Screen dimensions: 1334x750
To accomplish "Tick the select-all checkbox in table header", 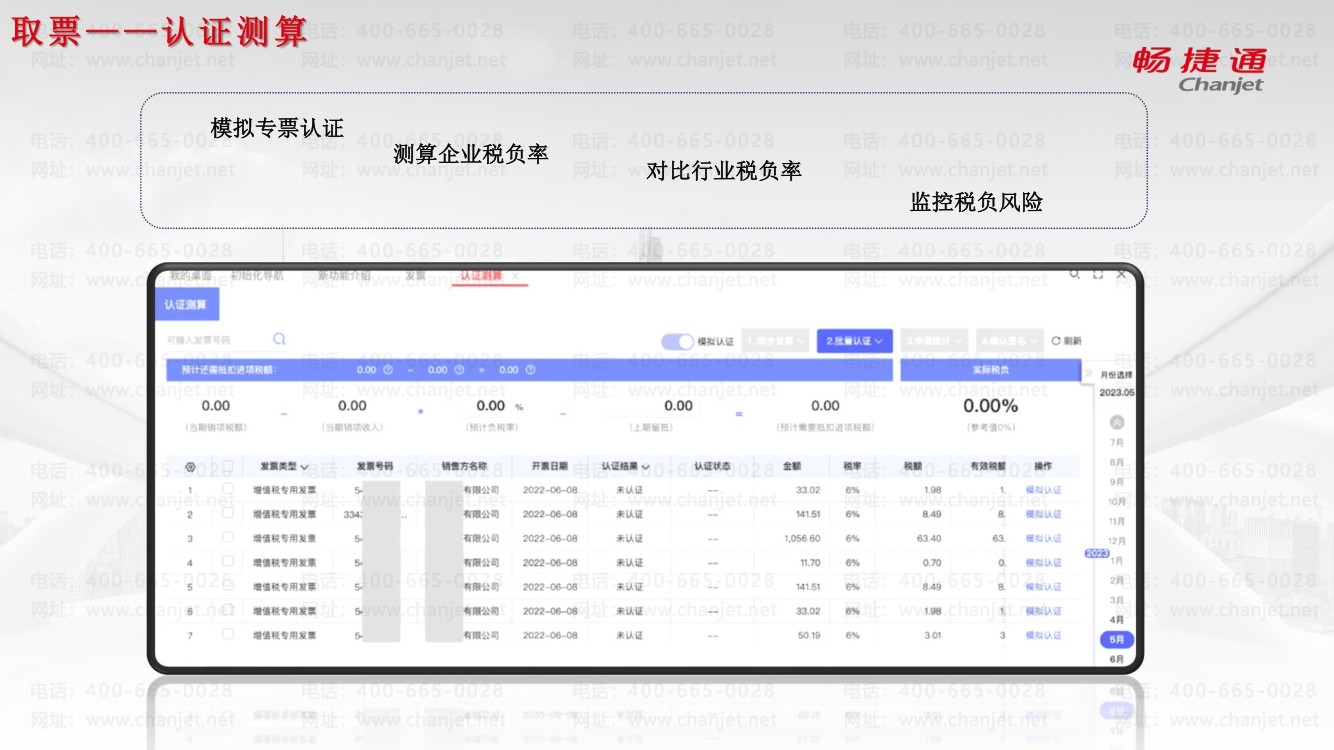I will pos(227,466).
